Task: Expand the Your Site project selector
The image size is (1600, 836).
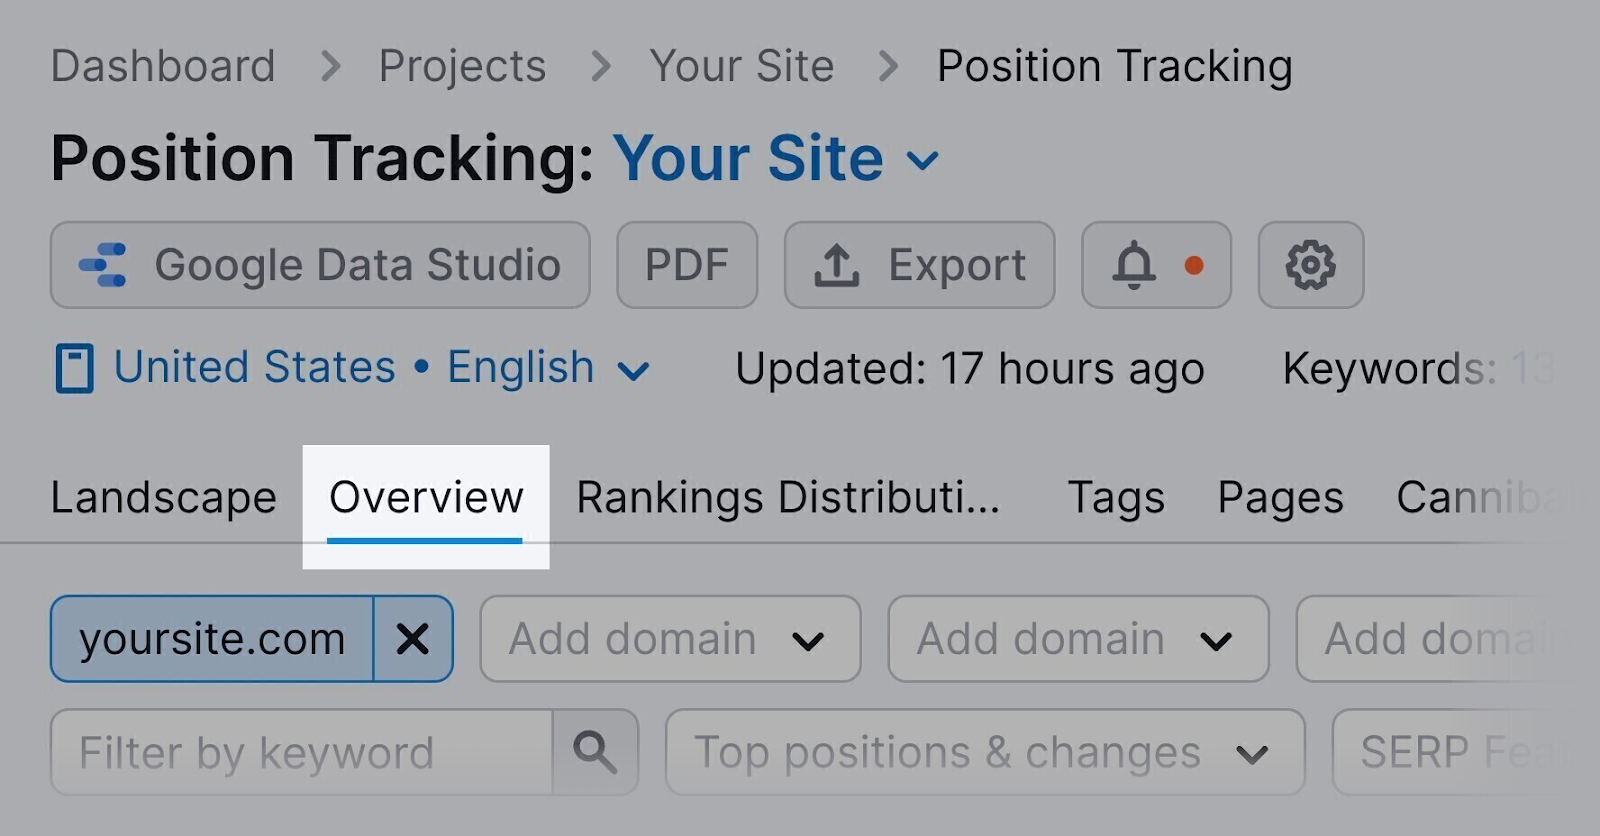Action: 921,160
